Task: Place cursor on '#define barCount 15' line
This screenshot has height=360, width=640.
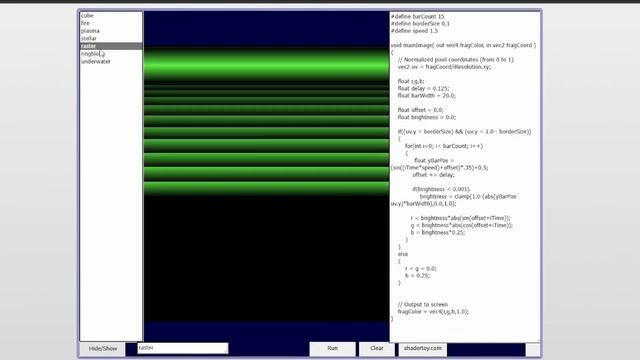Action: (x=418, y=17)
